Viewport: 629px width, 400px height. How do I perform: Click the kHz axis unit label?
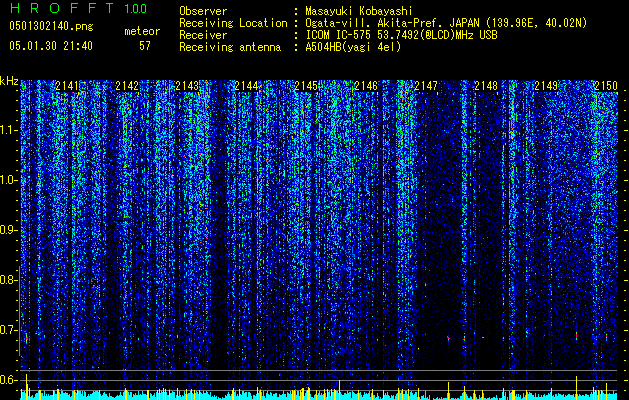click(x=9, y=81)
